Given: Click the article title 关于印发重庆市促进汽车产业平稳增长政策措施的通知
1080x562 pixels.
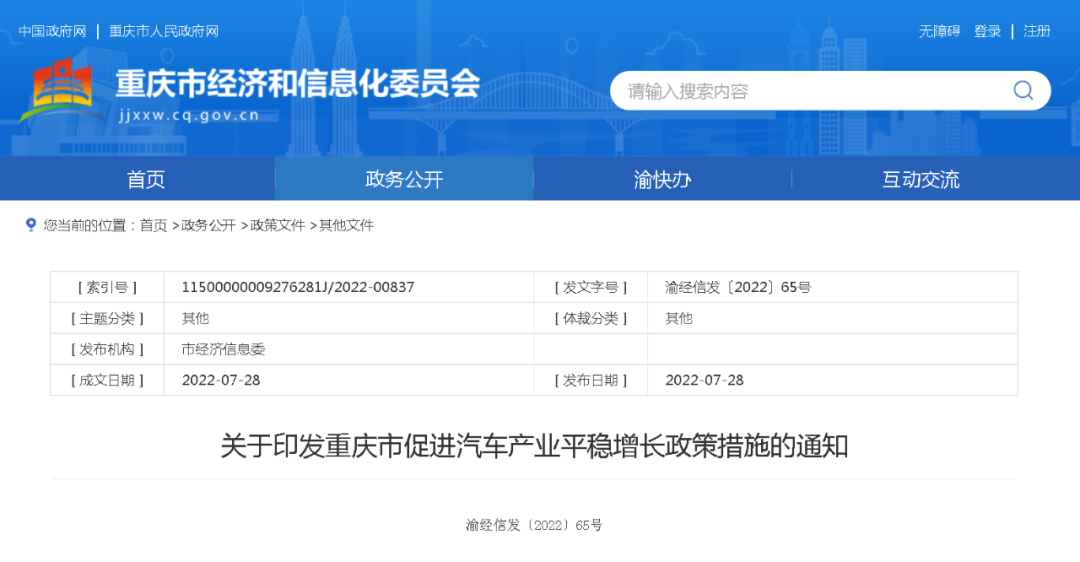Looking at the screenshot, I should (x=534, y=446).
